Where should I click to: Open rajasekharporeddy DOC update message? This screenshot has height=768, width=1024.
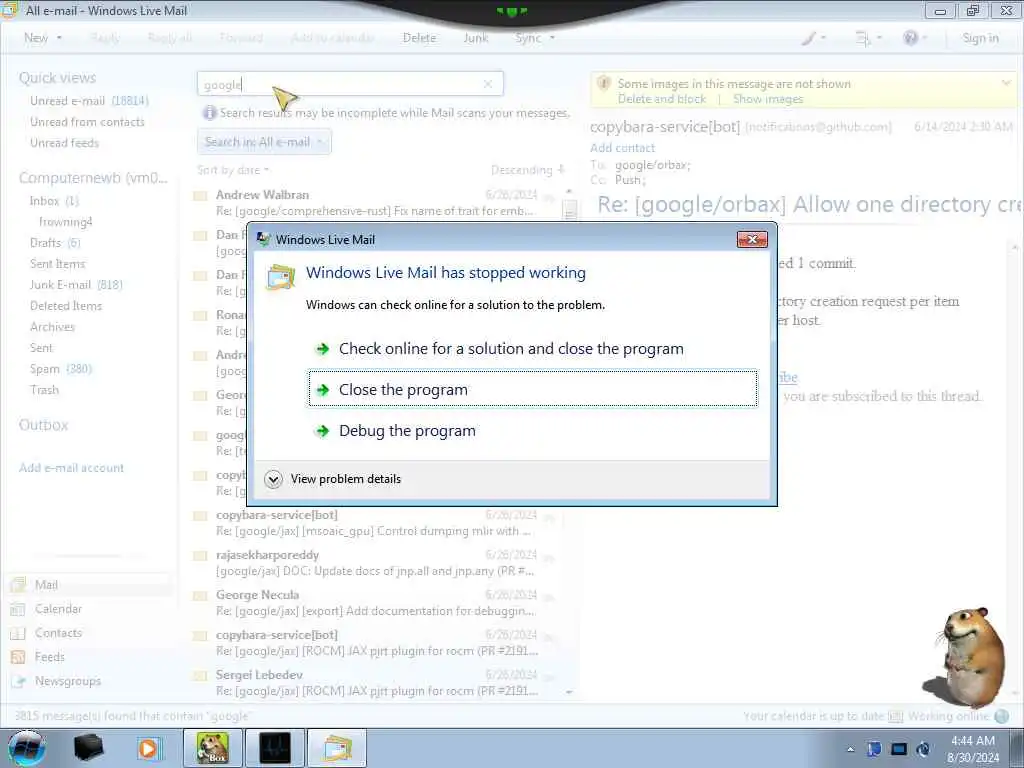point(376,563)
